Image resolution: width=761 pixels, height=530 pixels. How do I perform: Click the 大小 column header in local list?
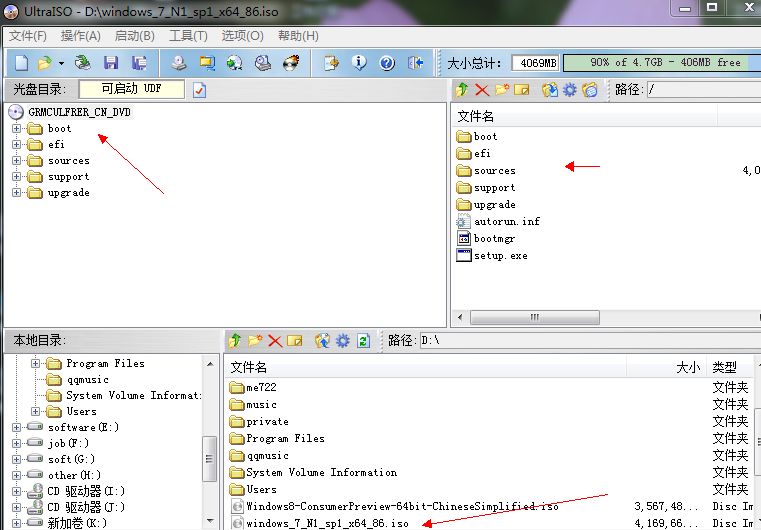click(x=688, y=368)
